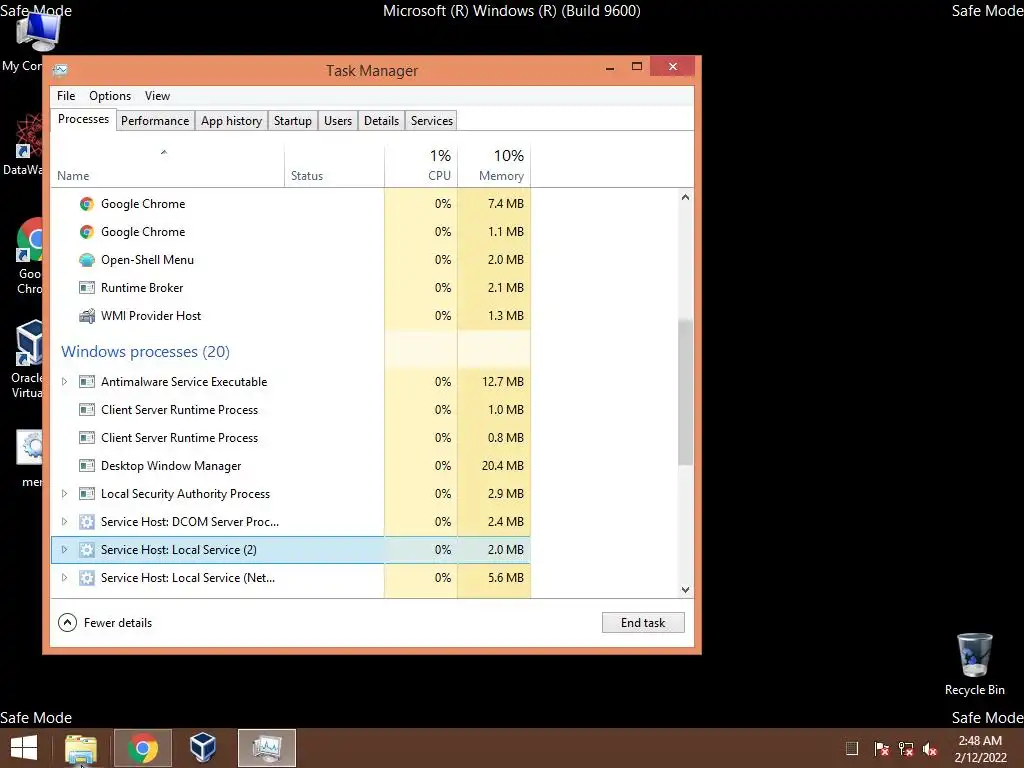Click the first Google Chrome process icon
Image resolution: width=1024 pixels, height=768 pixels.
click(x=86, y=204)
